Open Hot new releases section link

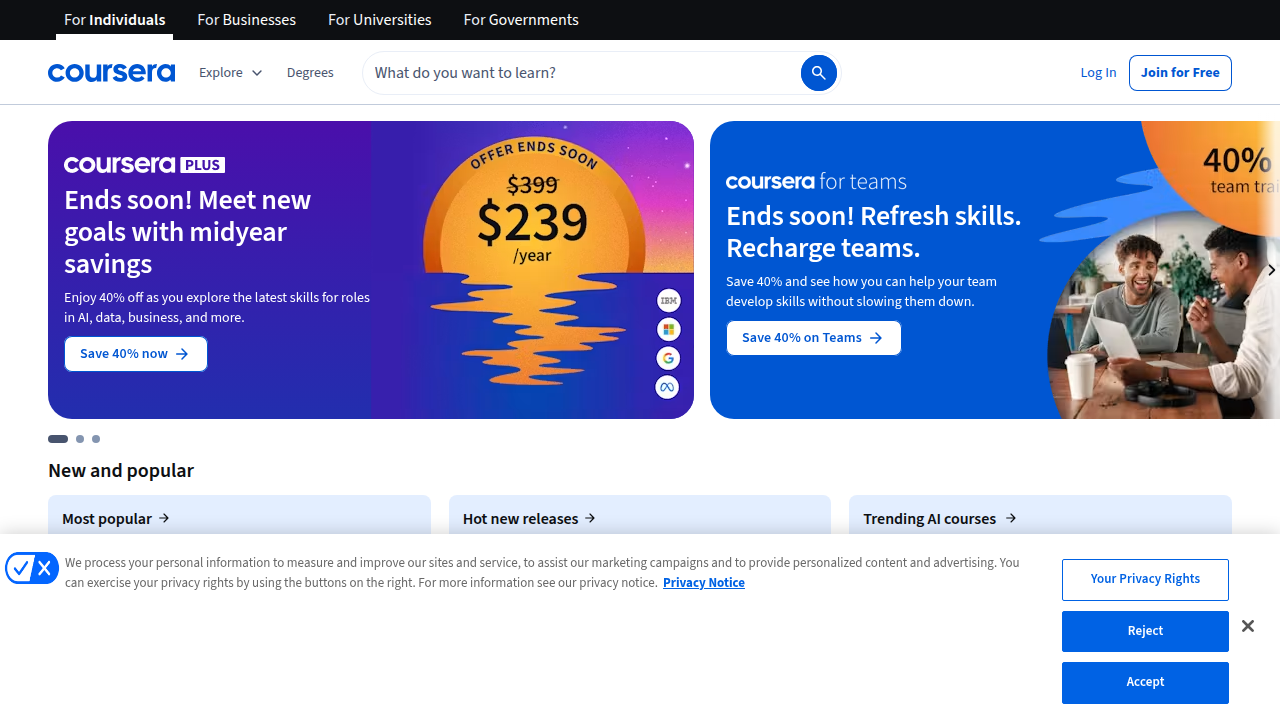(529, 519)
